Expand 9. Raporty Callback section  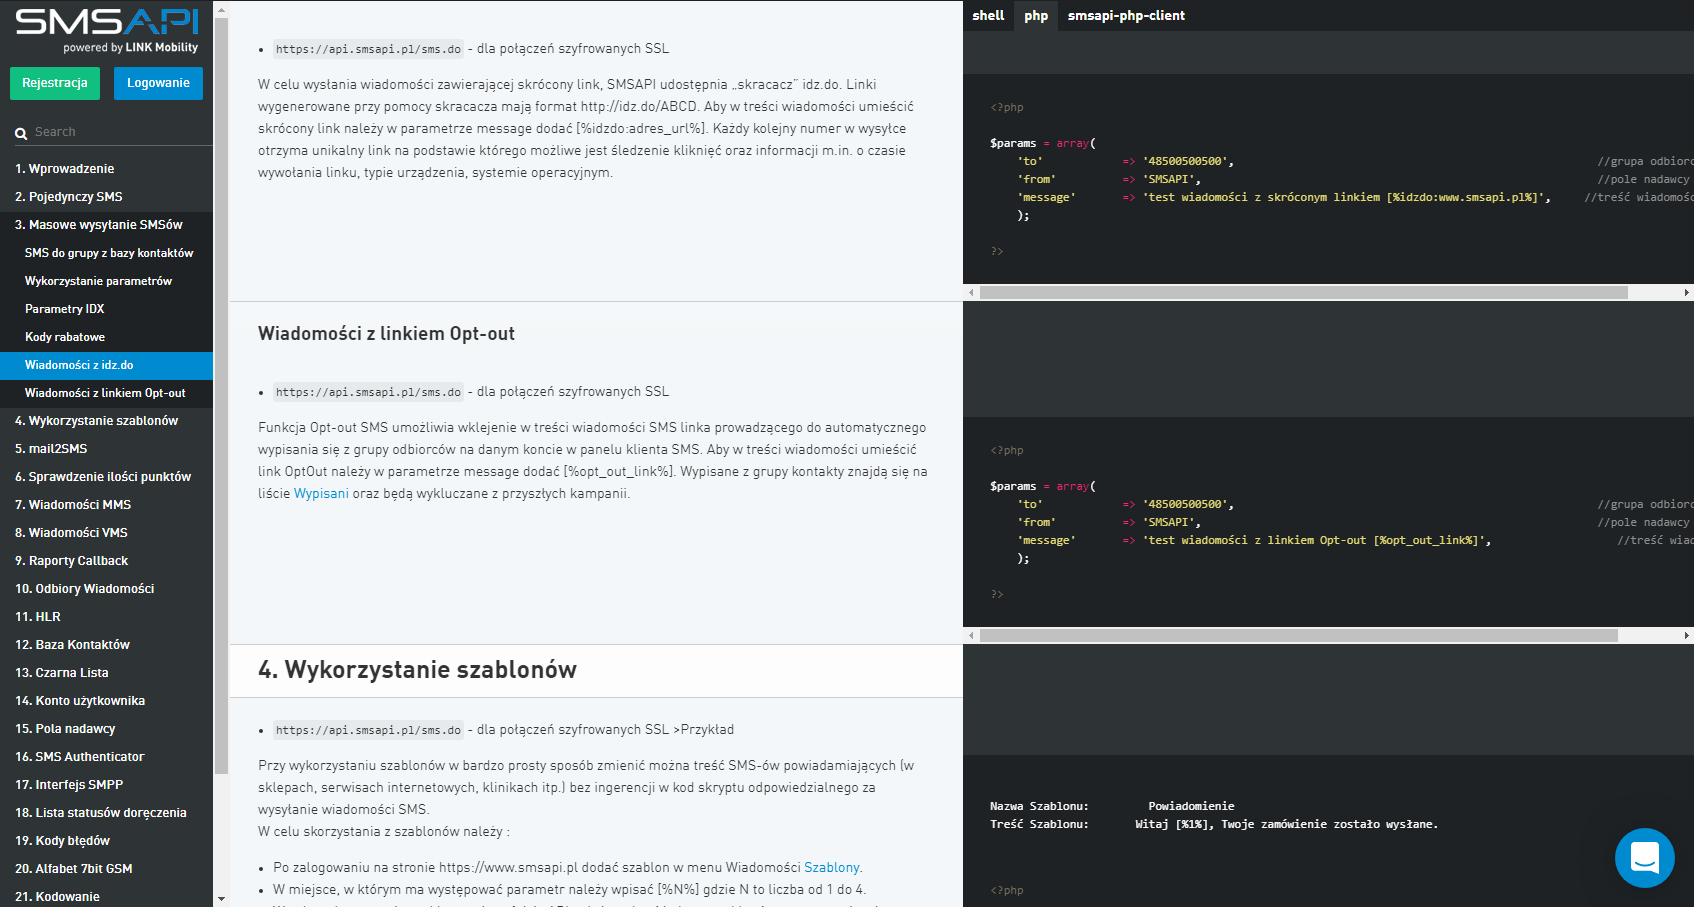[106, 561]
